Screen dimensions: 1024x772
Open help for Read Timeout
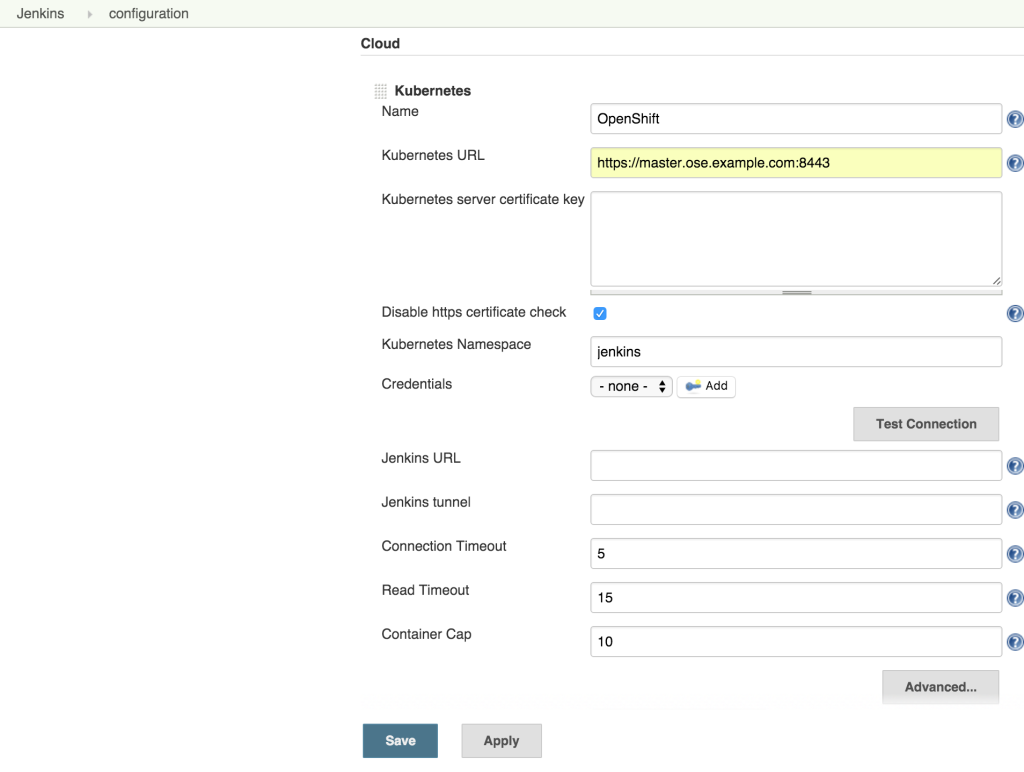(x=1015, y=597)
